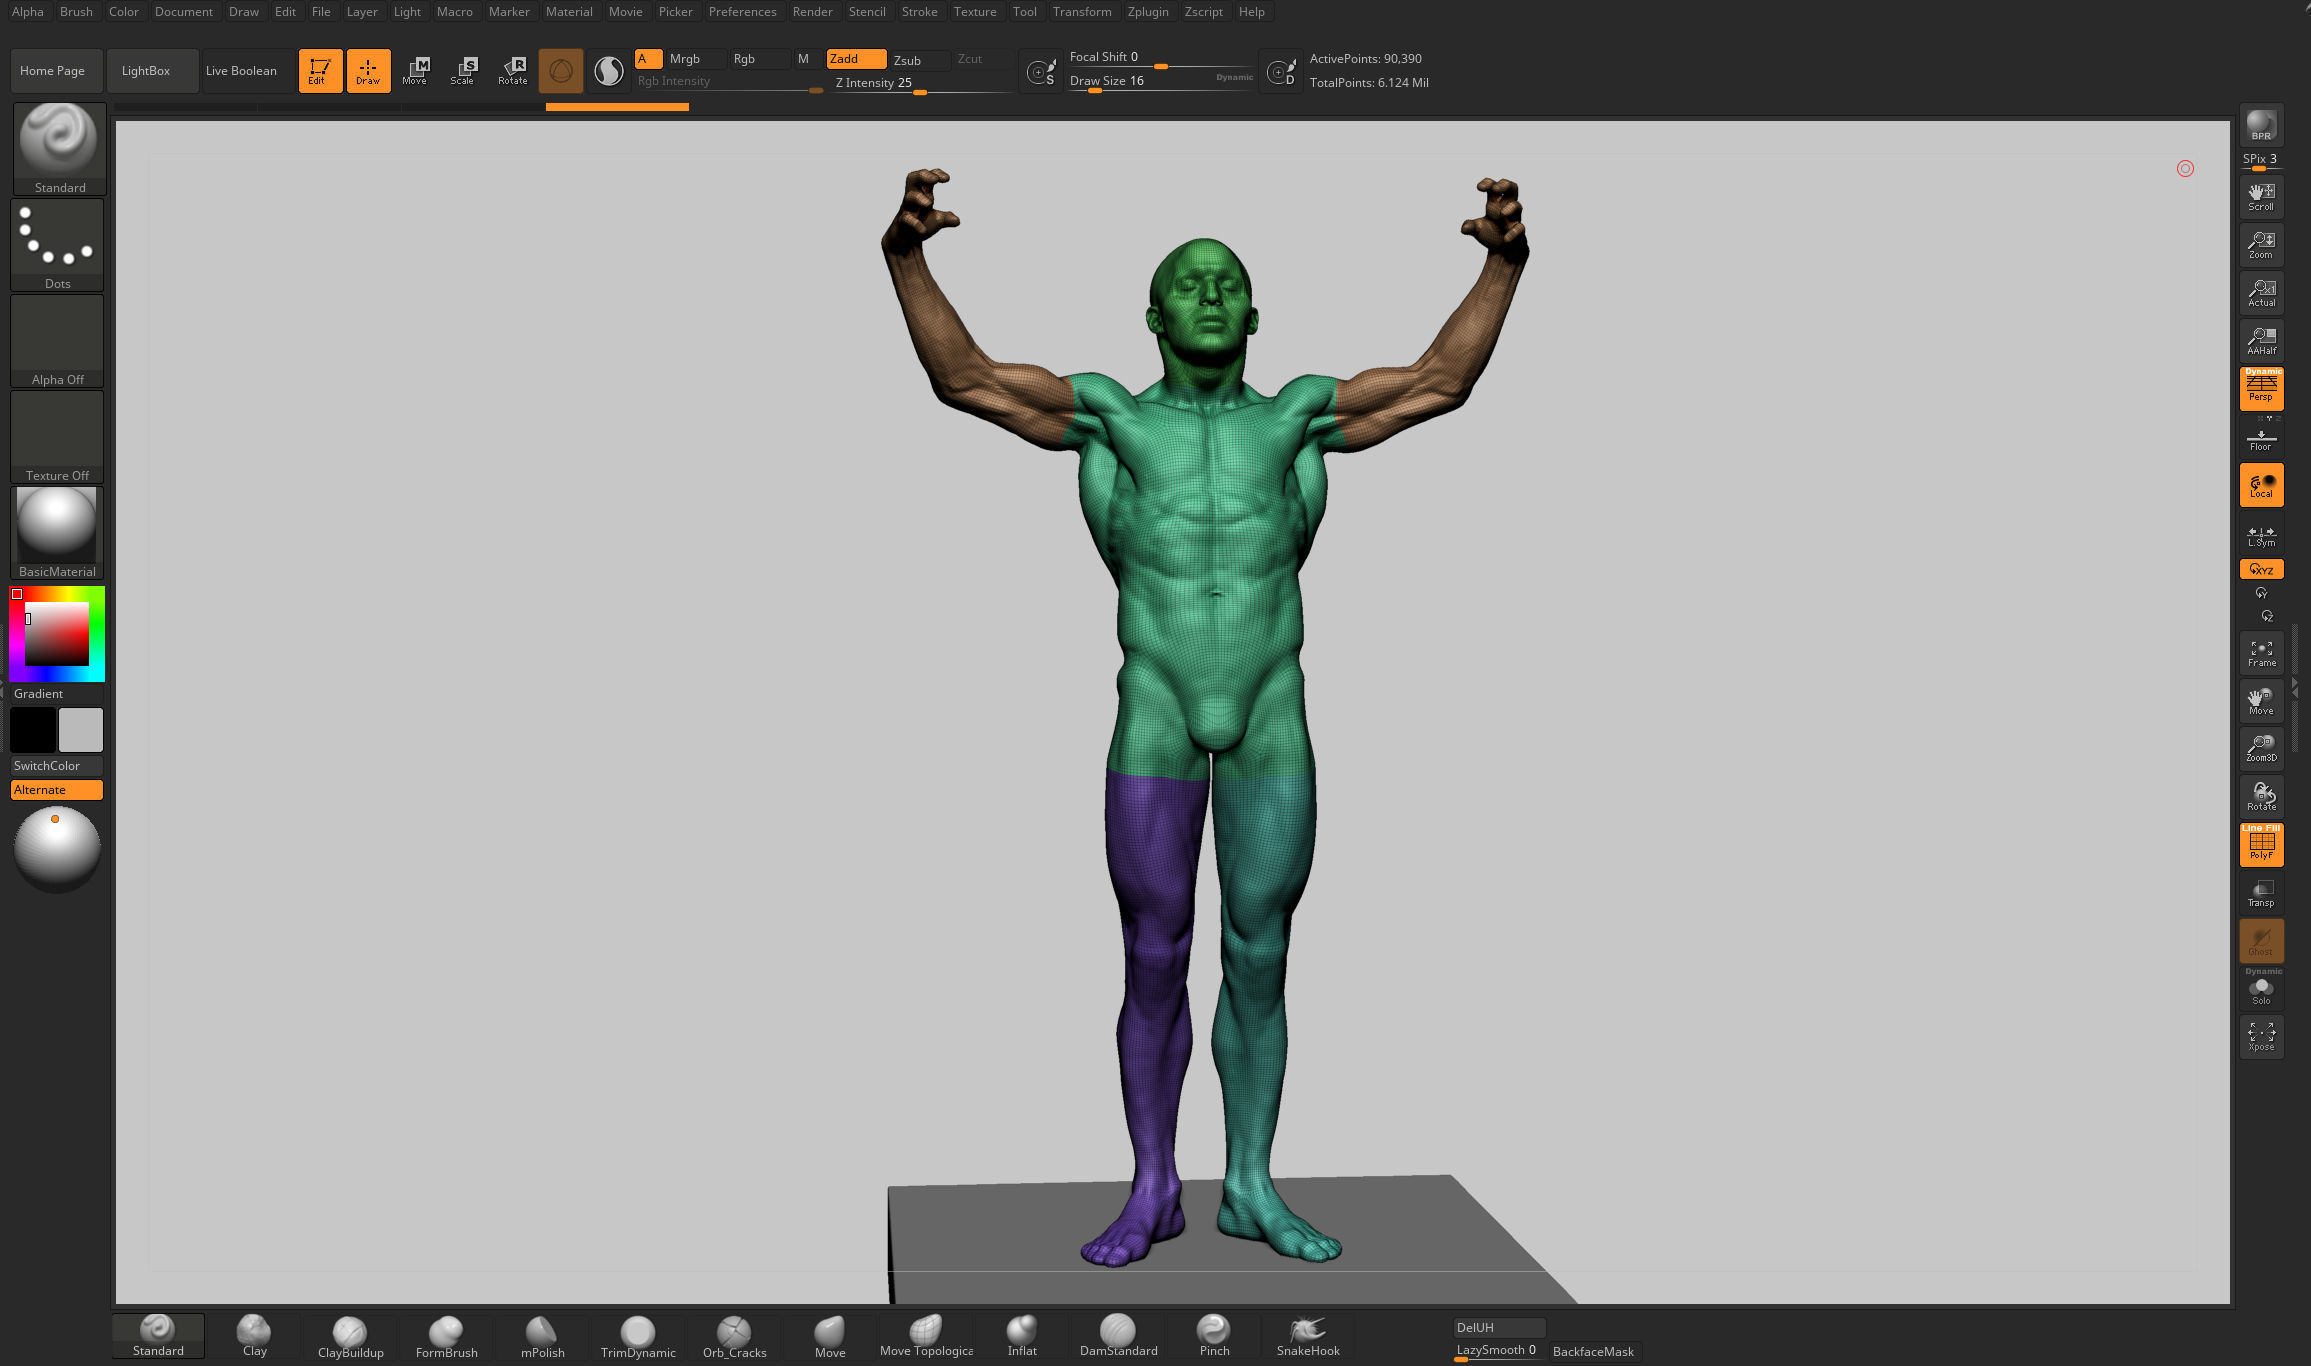Open the Brush menu

click(76, 12)
